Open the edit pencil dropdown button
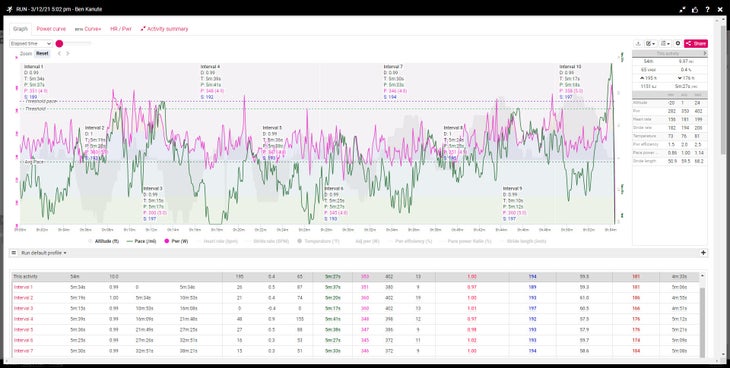Screen dimensions: 730x368 point(650,43)
